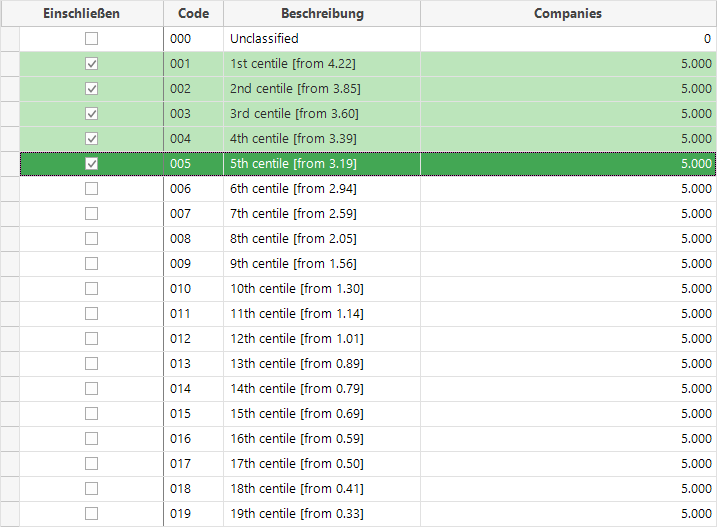Screen dimensions: 717x527
Task: Click code cell 016
Action: 193,439
